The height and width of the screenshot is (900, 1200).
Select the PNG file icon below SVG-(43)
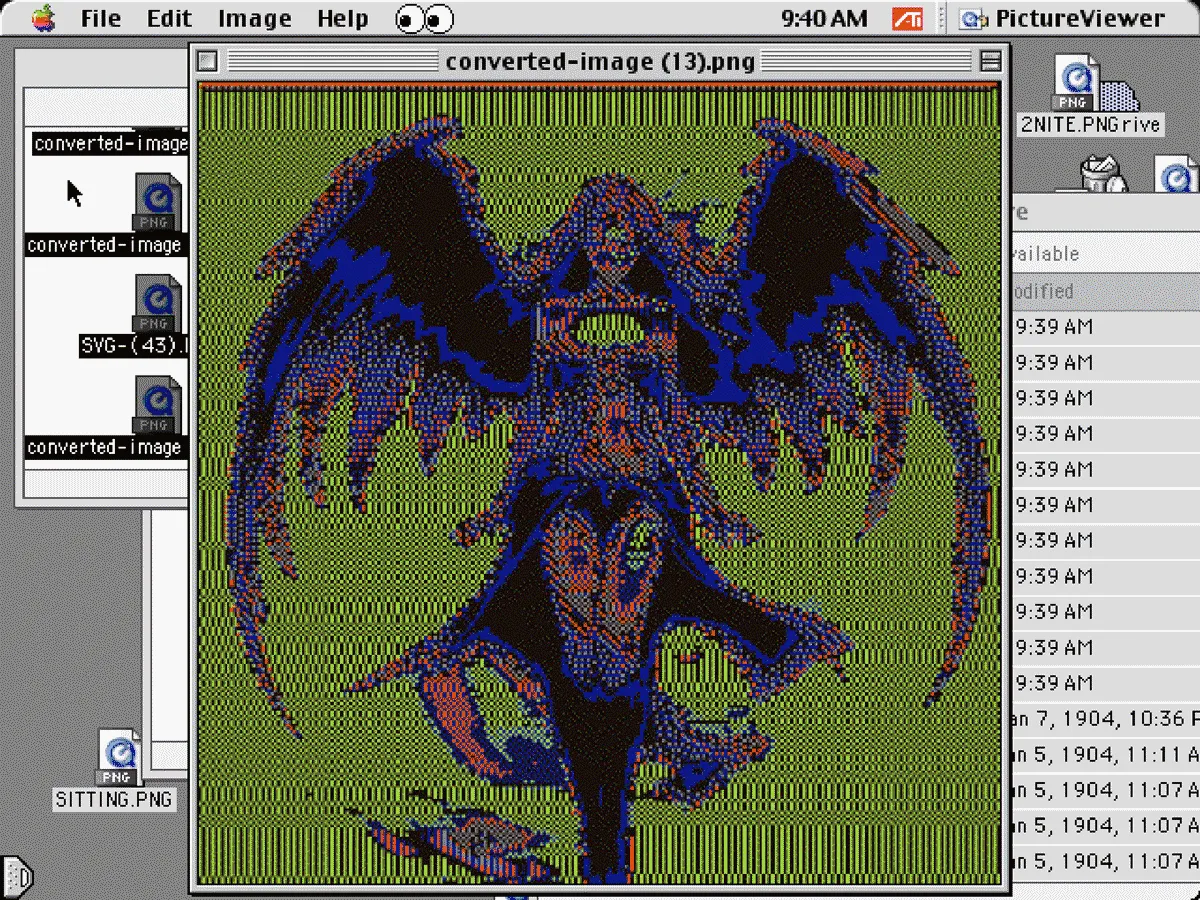tap(157, 406)
